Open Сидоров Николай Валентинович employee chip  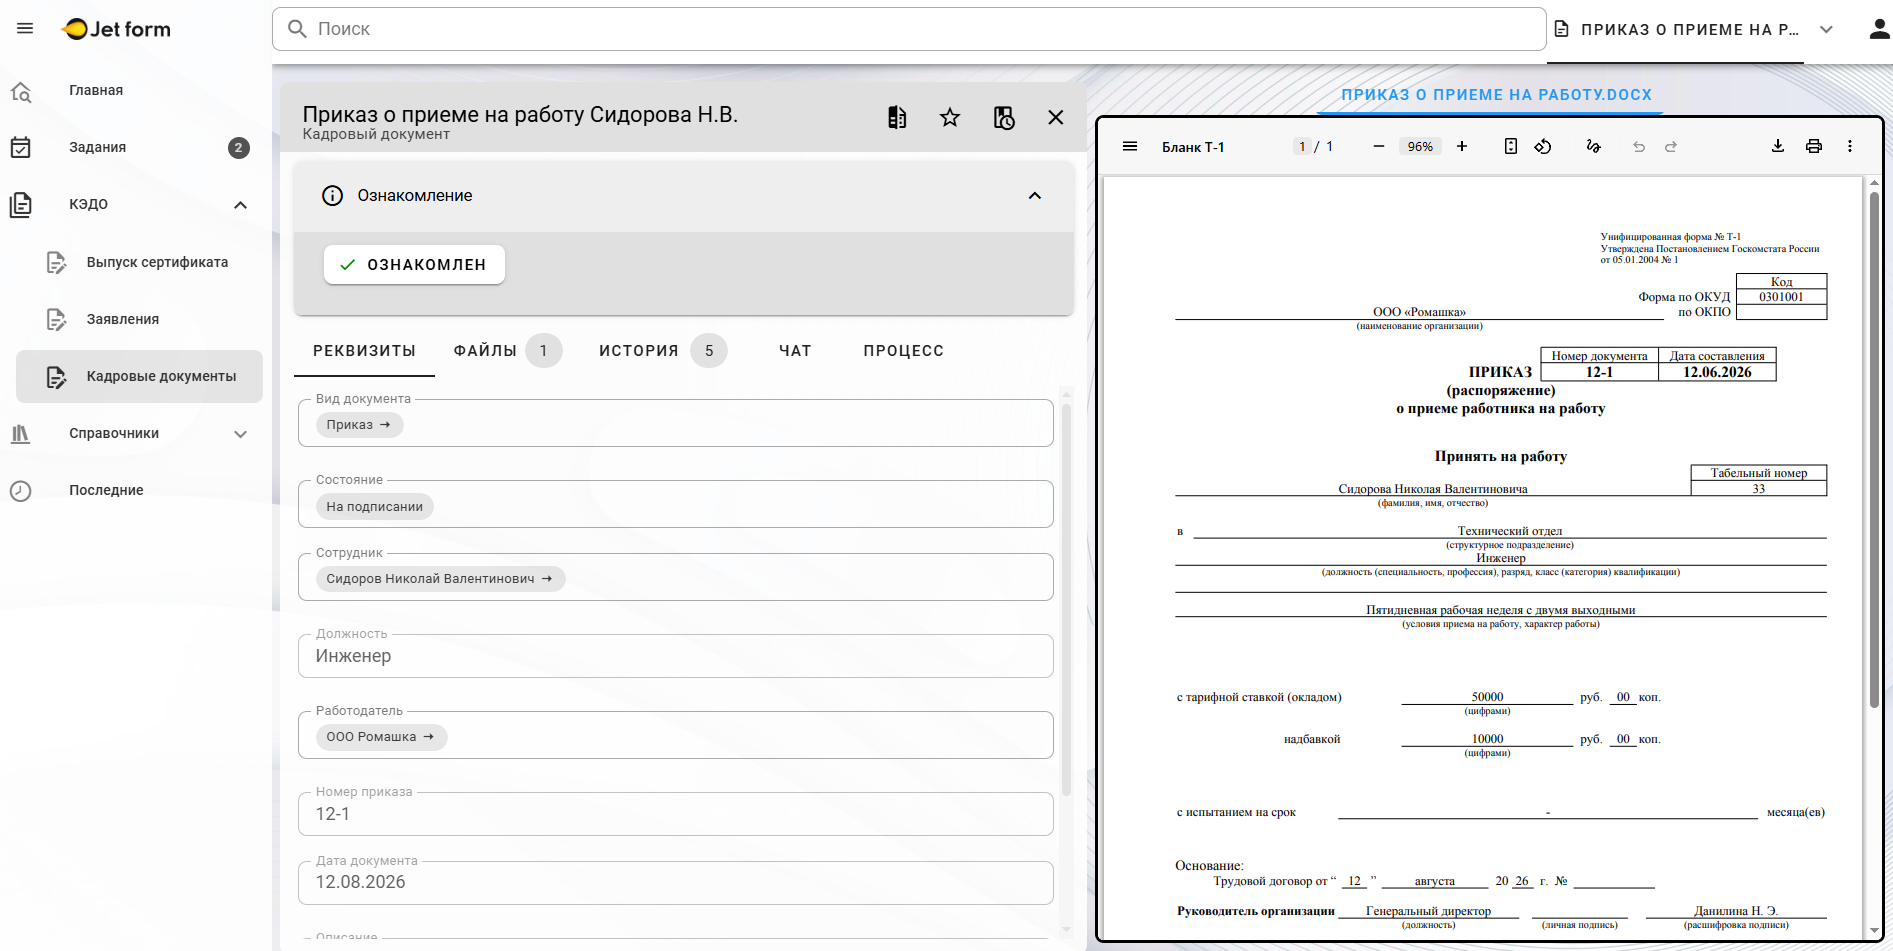[x=440, y=579]
